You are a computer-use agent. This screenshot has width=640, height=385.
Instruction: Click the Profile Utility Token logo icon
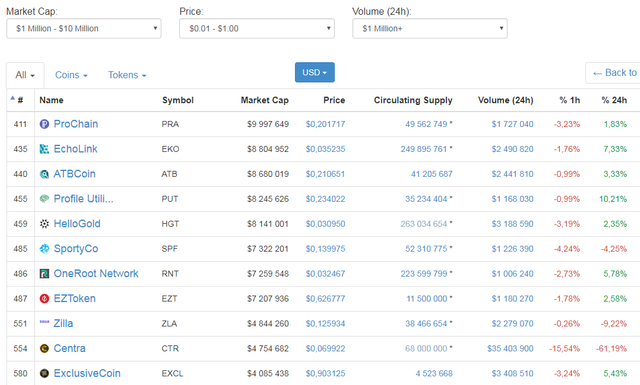point(44,199)
